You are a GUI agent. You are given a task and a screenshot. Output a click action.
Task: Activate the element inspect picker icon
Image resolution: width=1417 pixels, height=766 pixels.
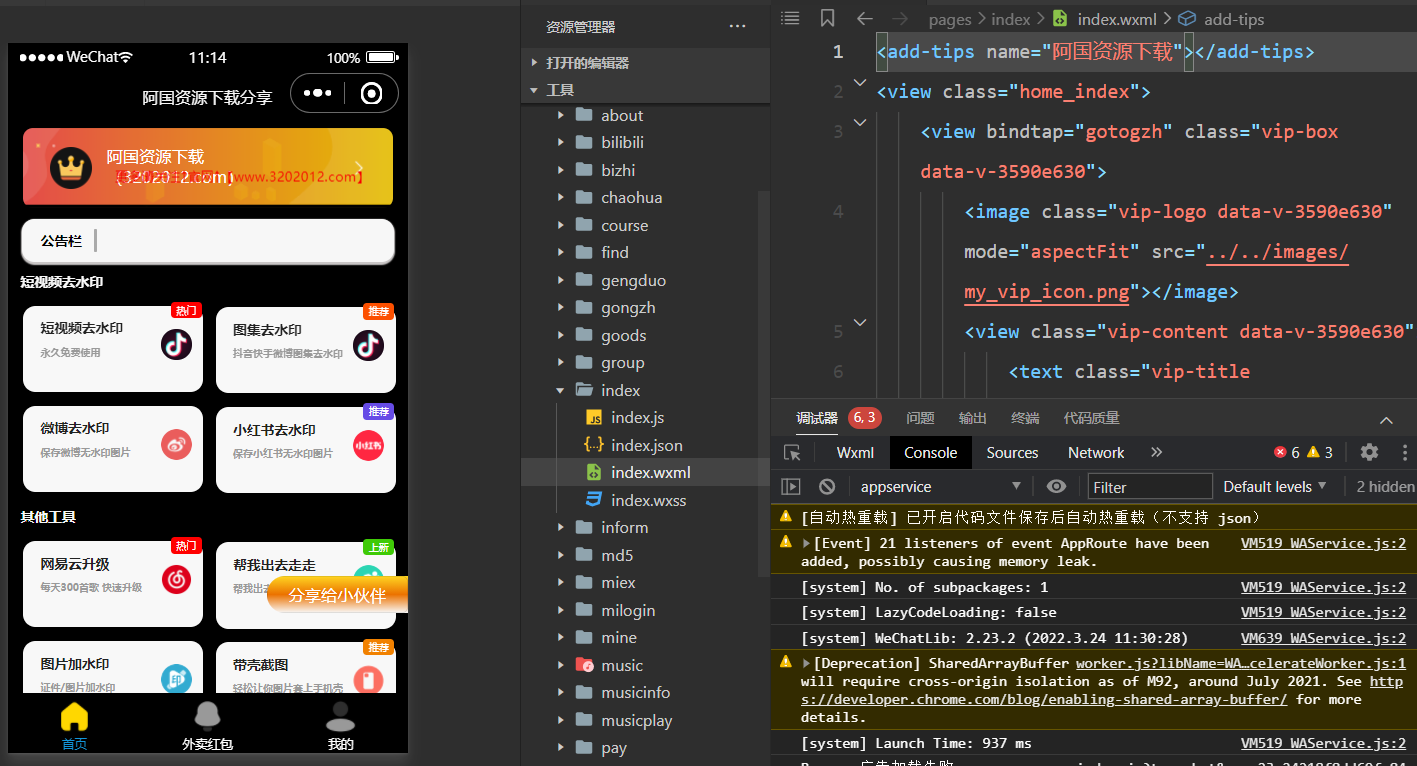tap(792, 452)
